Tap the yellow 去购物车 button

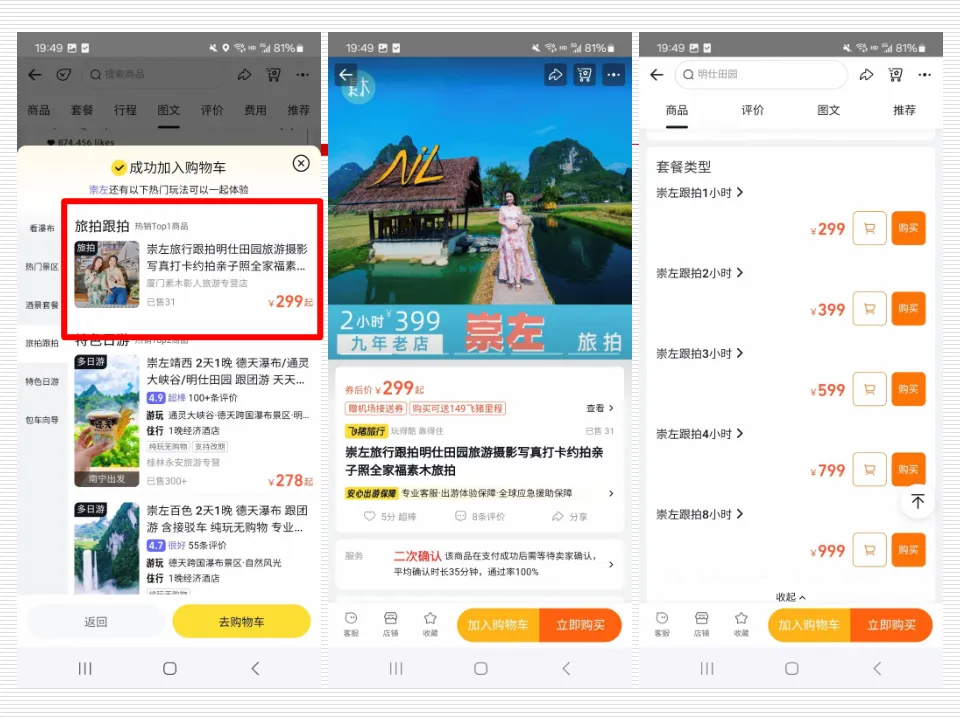pos(240,621)
